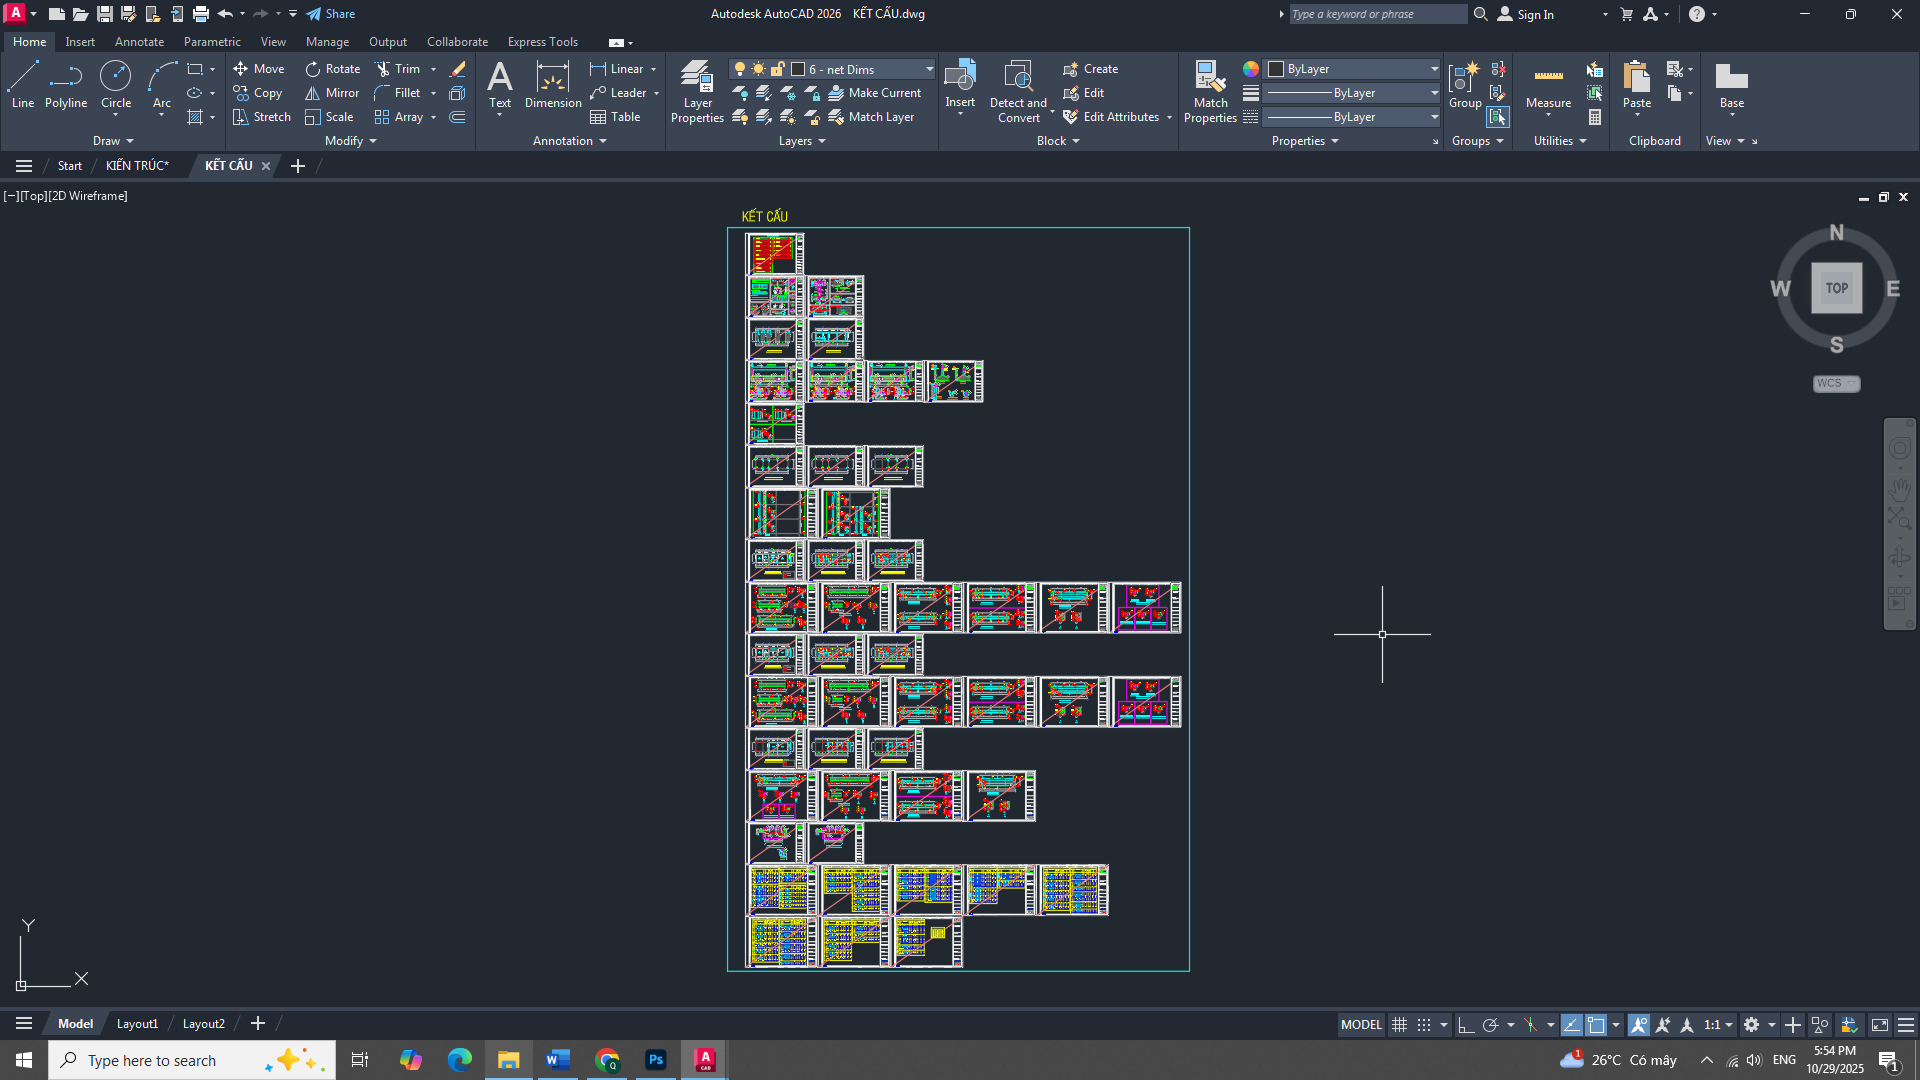Image resolution: width=1920 pixels, height=1080 pixels.
Task: Toggle ortho mode in status bar
Action: (x=1466, y=1025)
